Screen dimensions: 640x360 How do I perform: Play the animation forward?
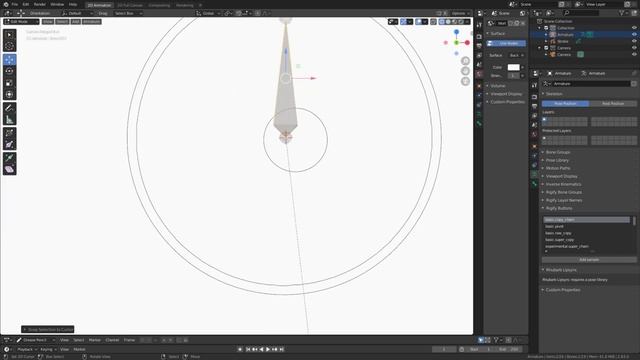[x=268, y=349]
